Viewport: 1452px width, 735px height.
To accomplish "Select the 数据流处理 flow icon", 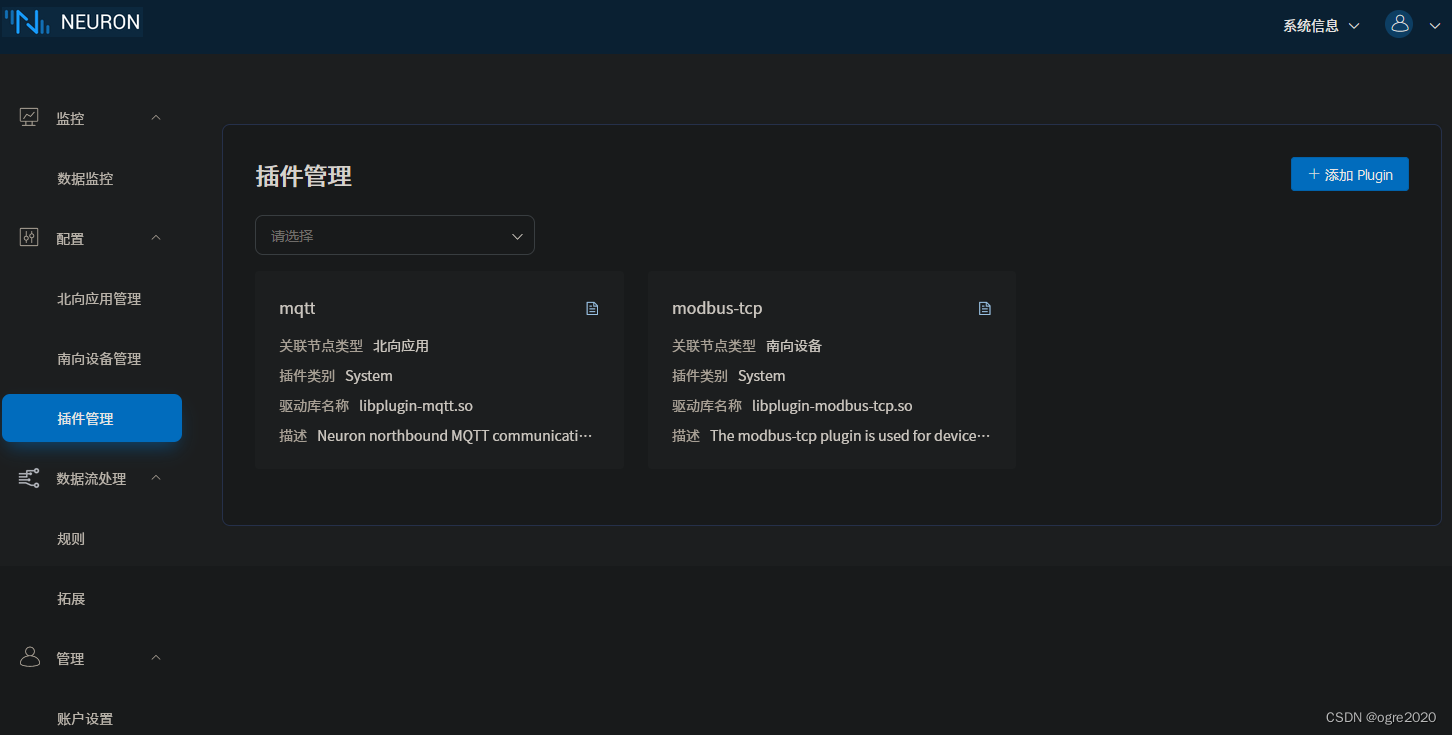I will coord(28,477).
